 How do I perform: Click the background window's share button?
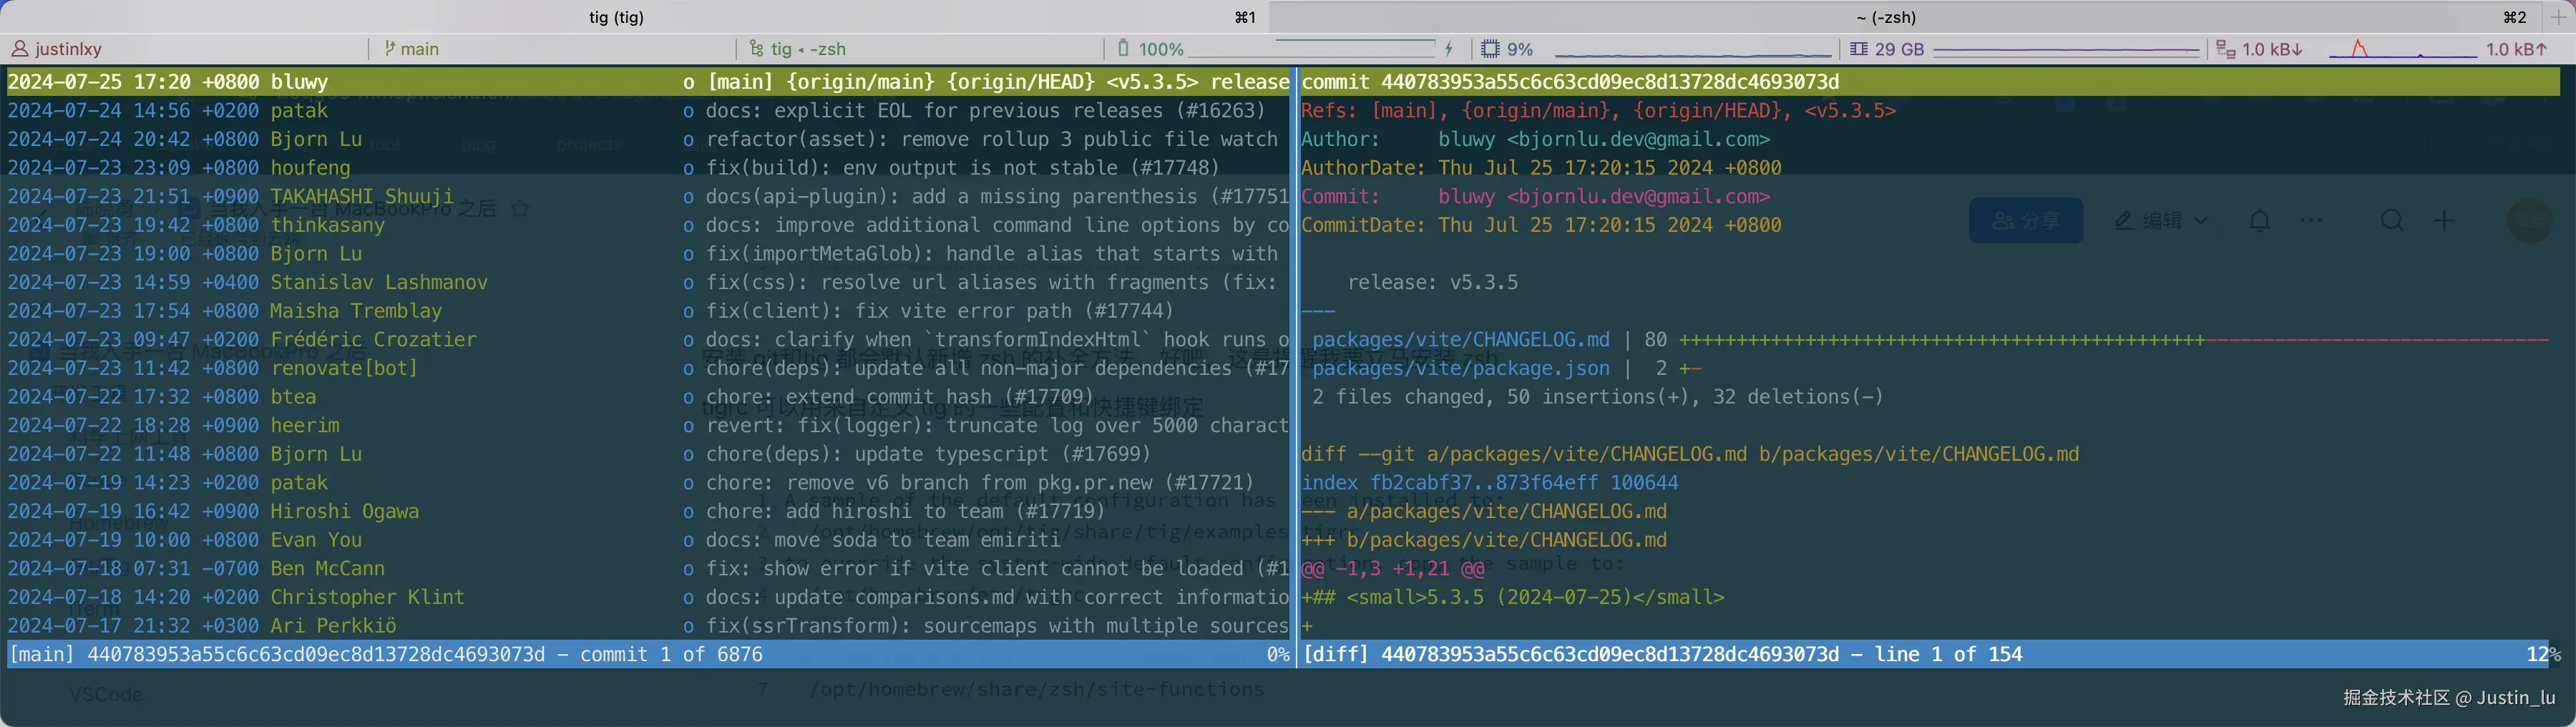click(2026, 220)
